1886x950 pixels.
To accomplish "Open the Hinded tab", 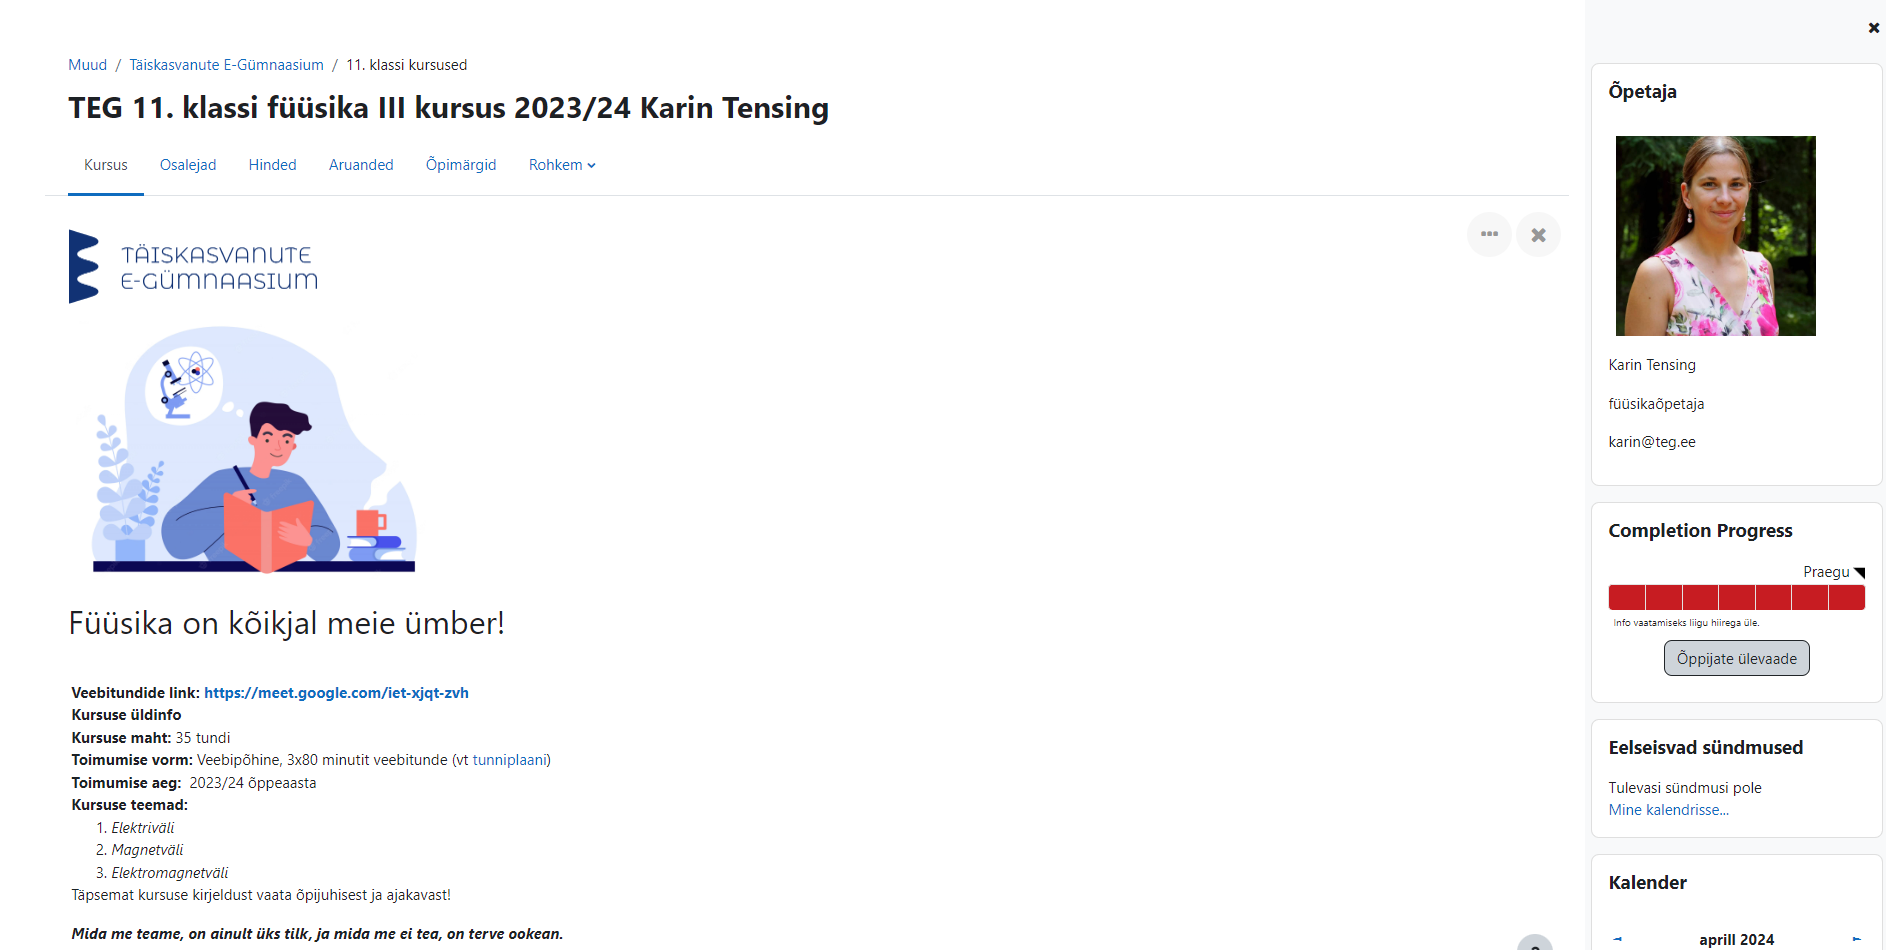I will [272, 165].
